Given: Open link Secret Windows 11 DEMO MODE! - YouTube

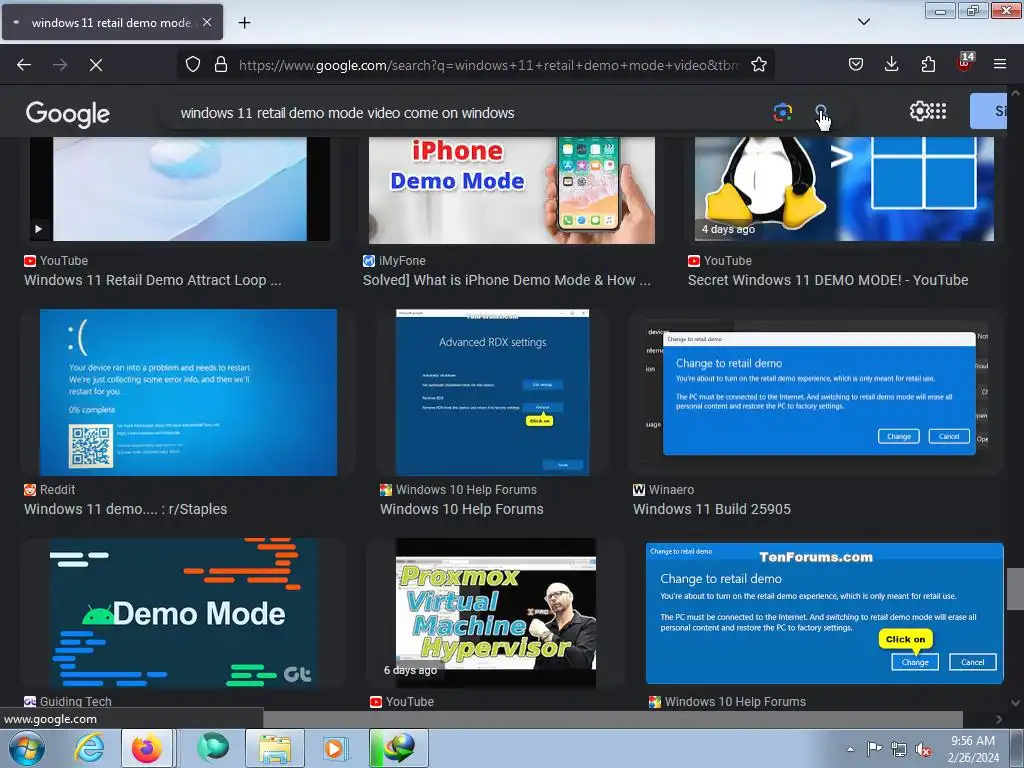Looking at the screenshot, I should (x=827, y=280).
